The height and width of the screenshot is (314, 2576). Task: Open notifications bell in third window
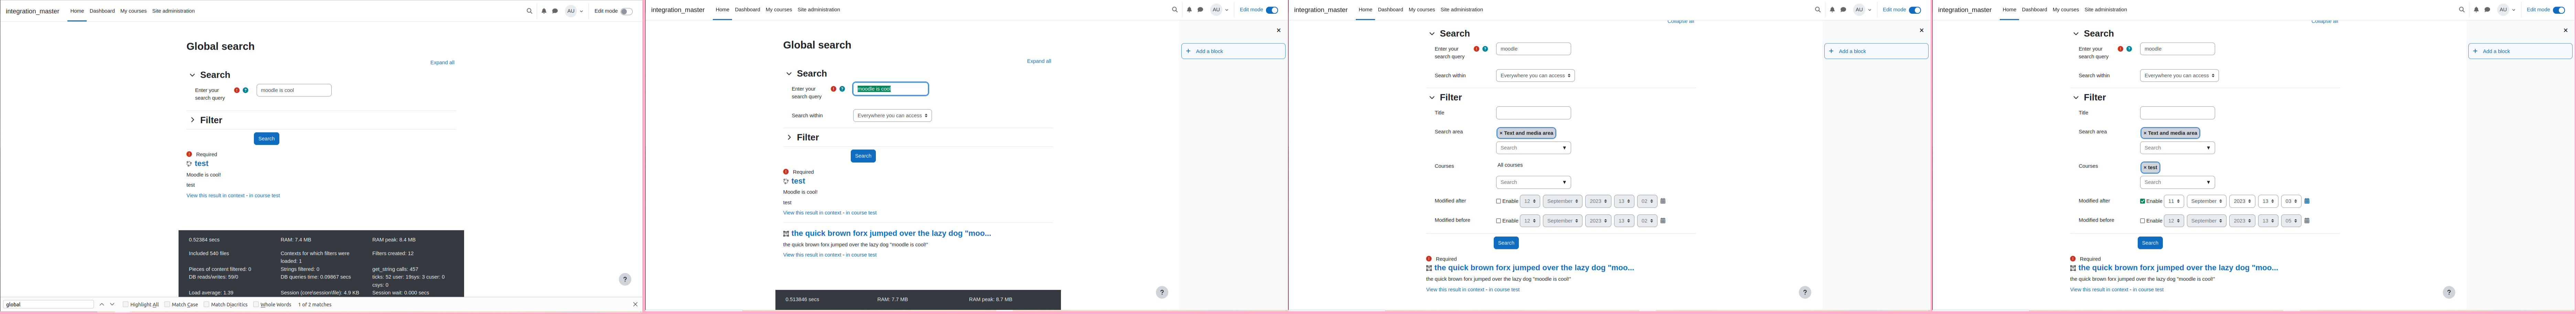(1832, 10)
